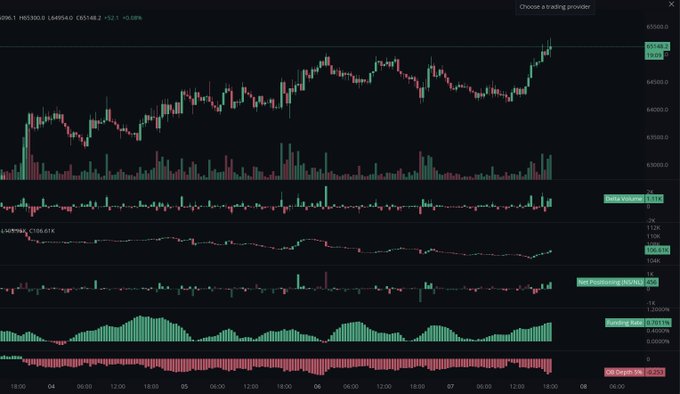Click the 63500.0 price axis label

(x=657, y=137)
